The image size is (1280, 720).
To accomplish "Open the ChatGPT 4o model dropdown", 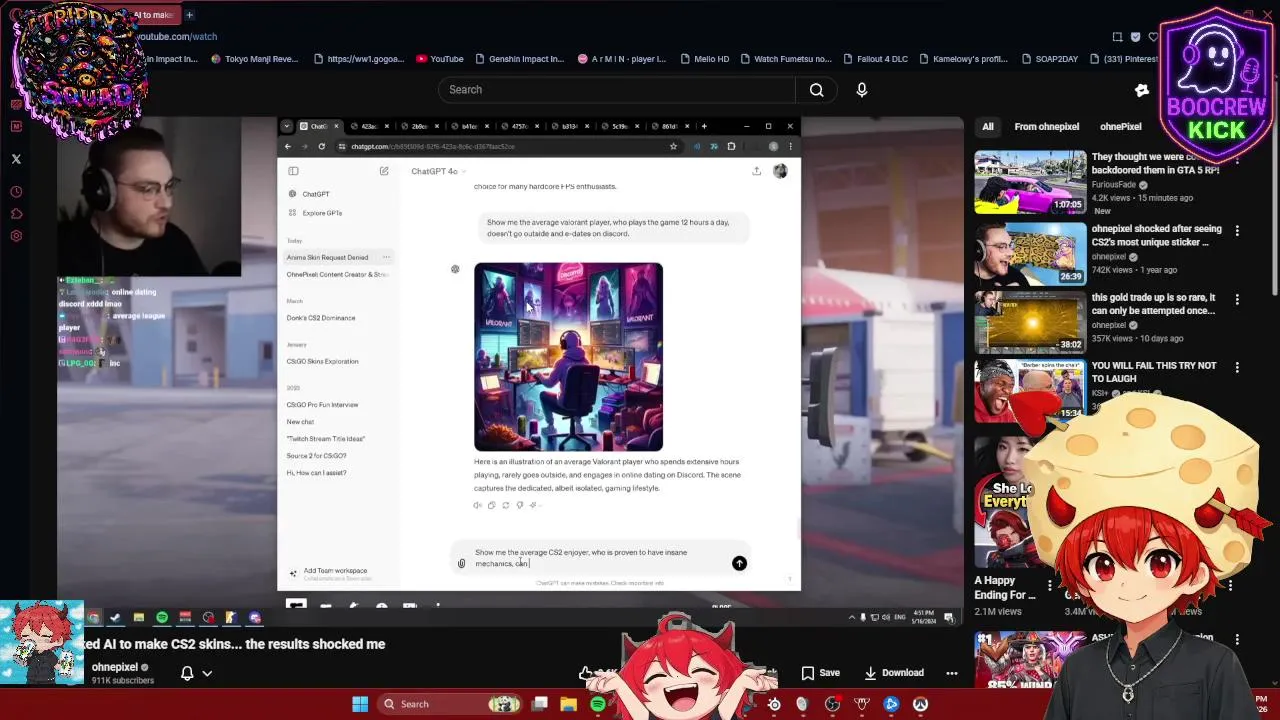I will (438, 171).
